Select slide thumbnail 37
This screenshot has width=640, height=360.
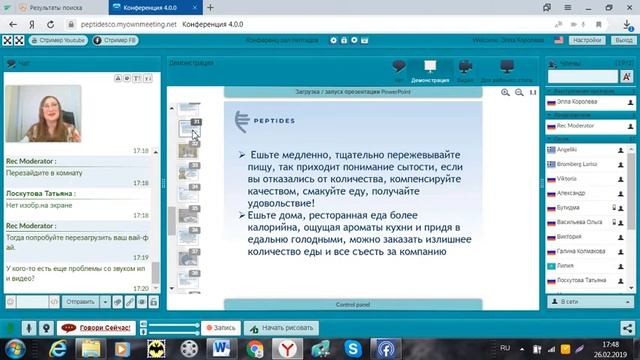(x=189, y=258)
